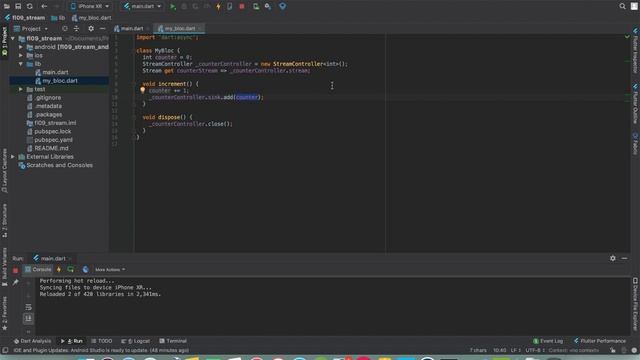The height and width of the screenshot is (360, 640).
Task: Open the Dart Analysis tool window
Action: point(32,341)
